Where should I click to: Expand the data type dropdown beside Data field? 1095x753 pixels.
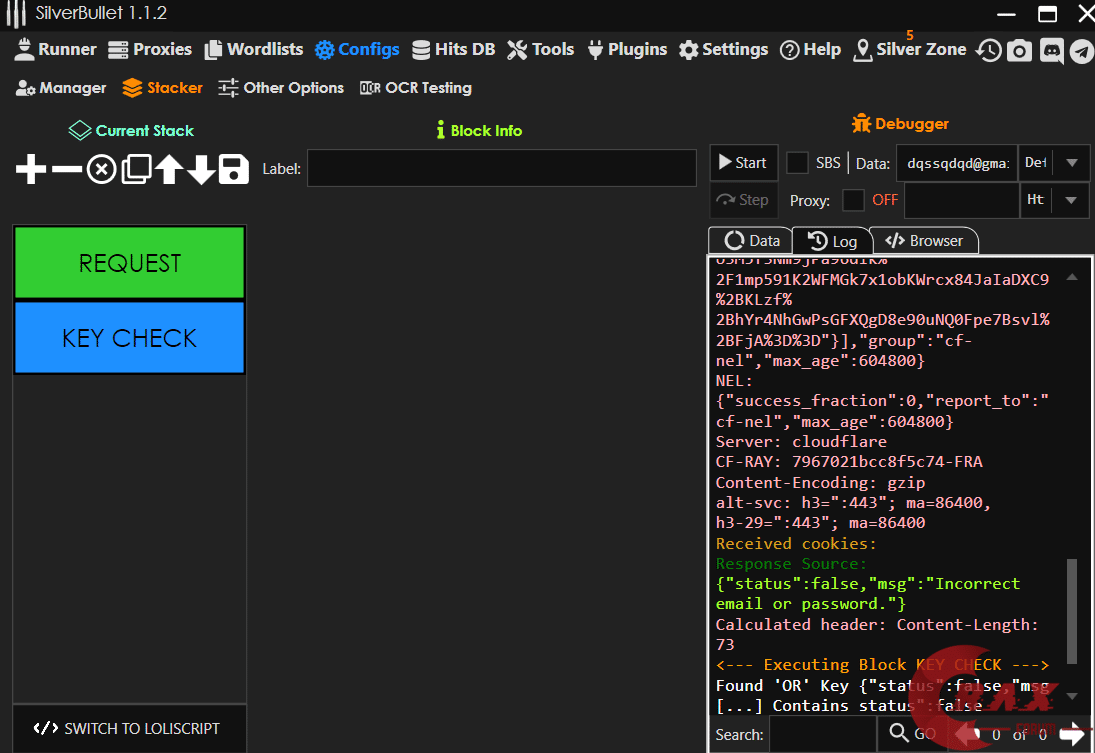1071,163
